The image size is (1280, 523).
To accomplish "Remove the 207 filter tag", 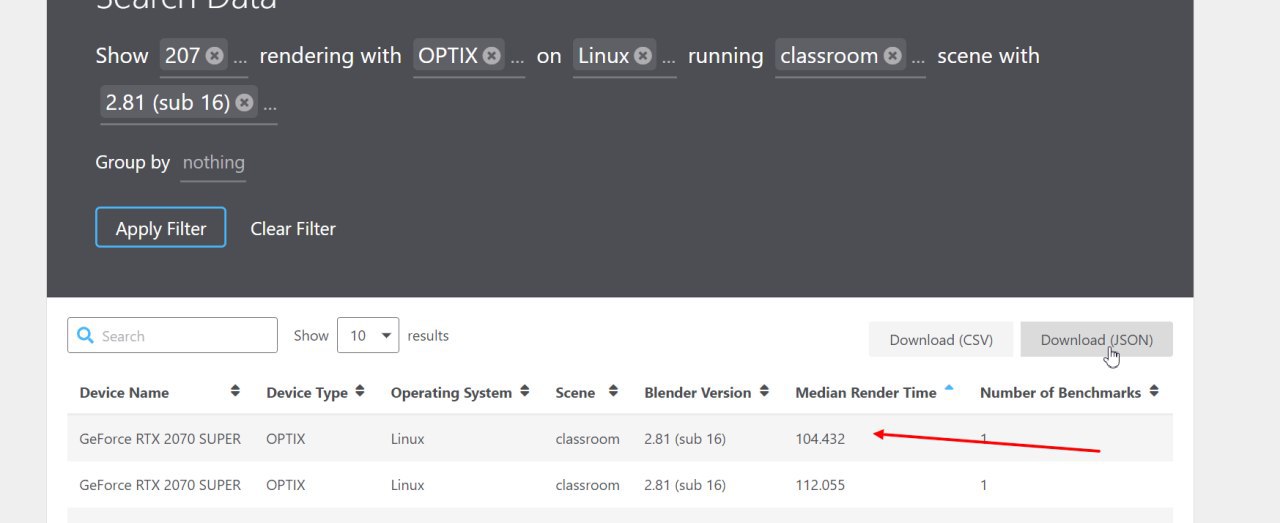I will pos(215,56).
